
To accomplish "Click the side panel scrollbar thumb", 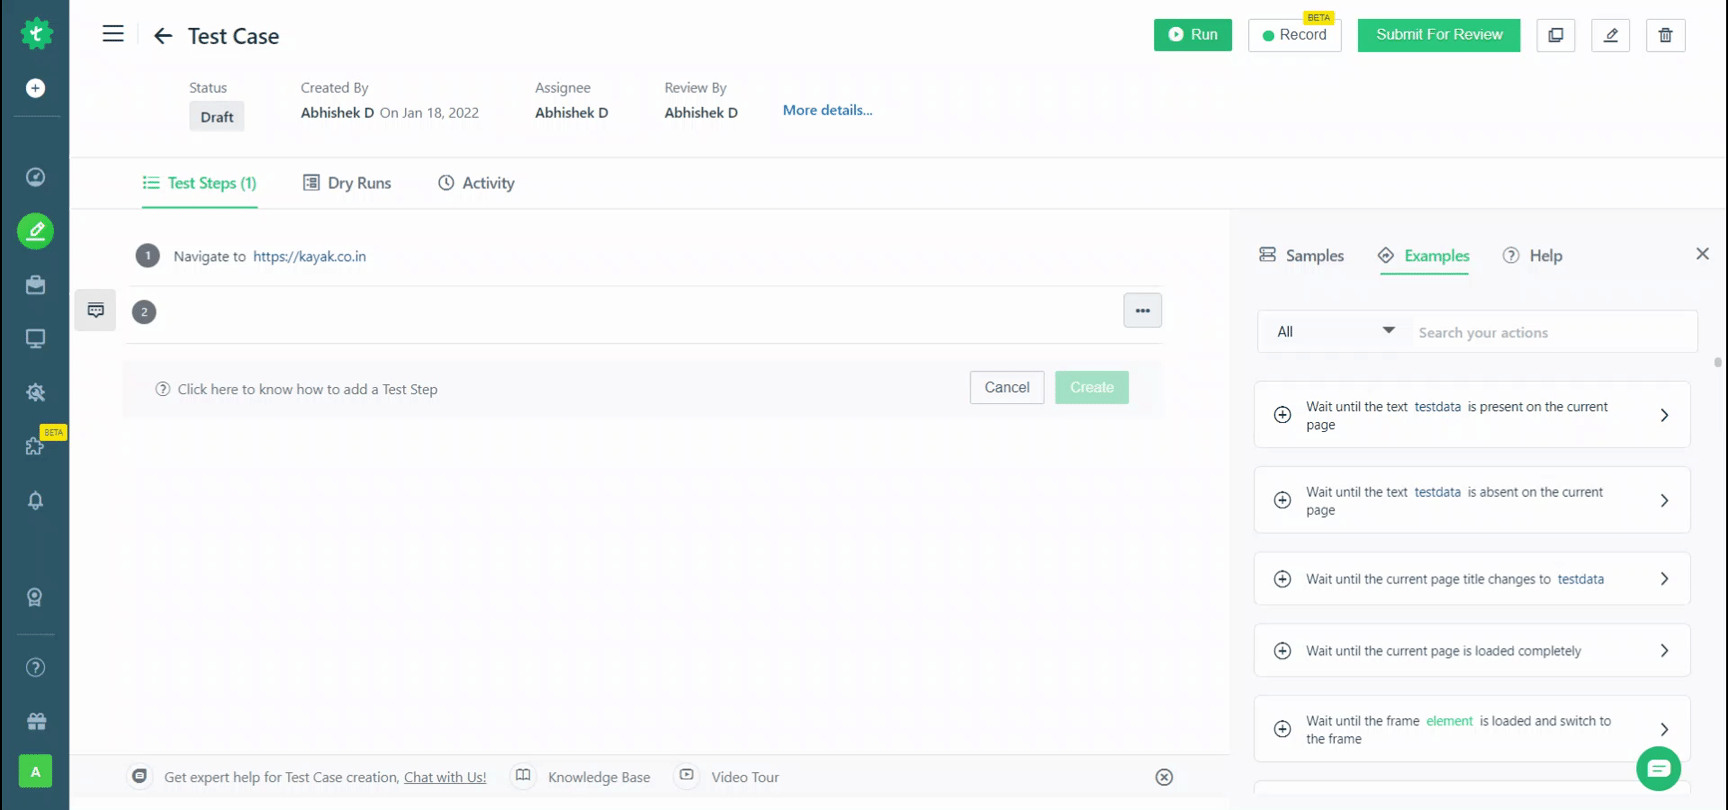I will (1718, 362).
